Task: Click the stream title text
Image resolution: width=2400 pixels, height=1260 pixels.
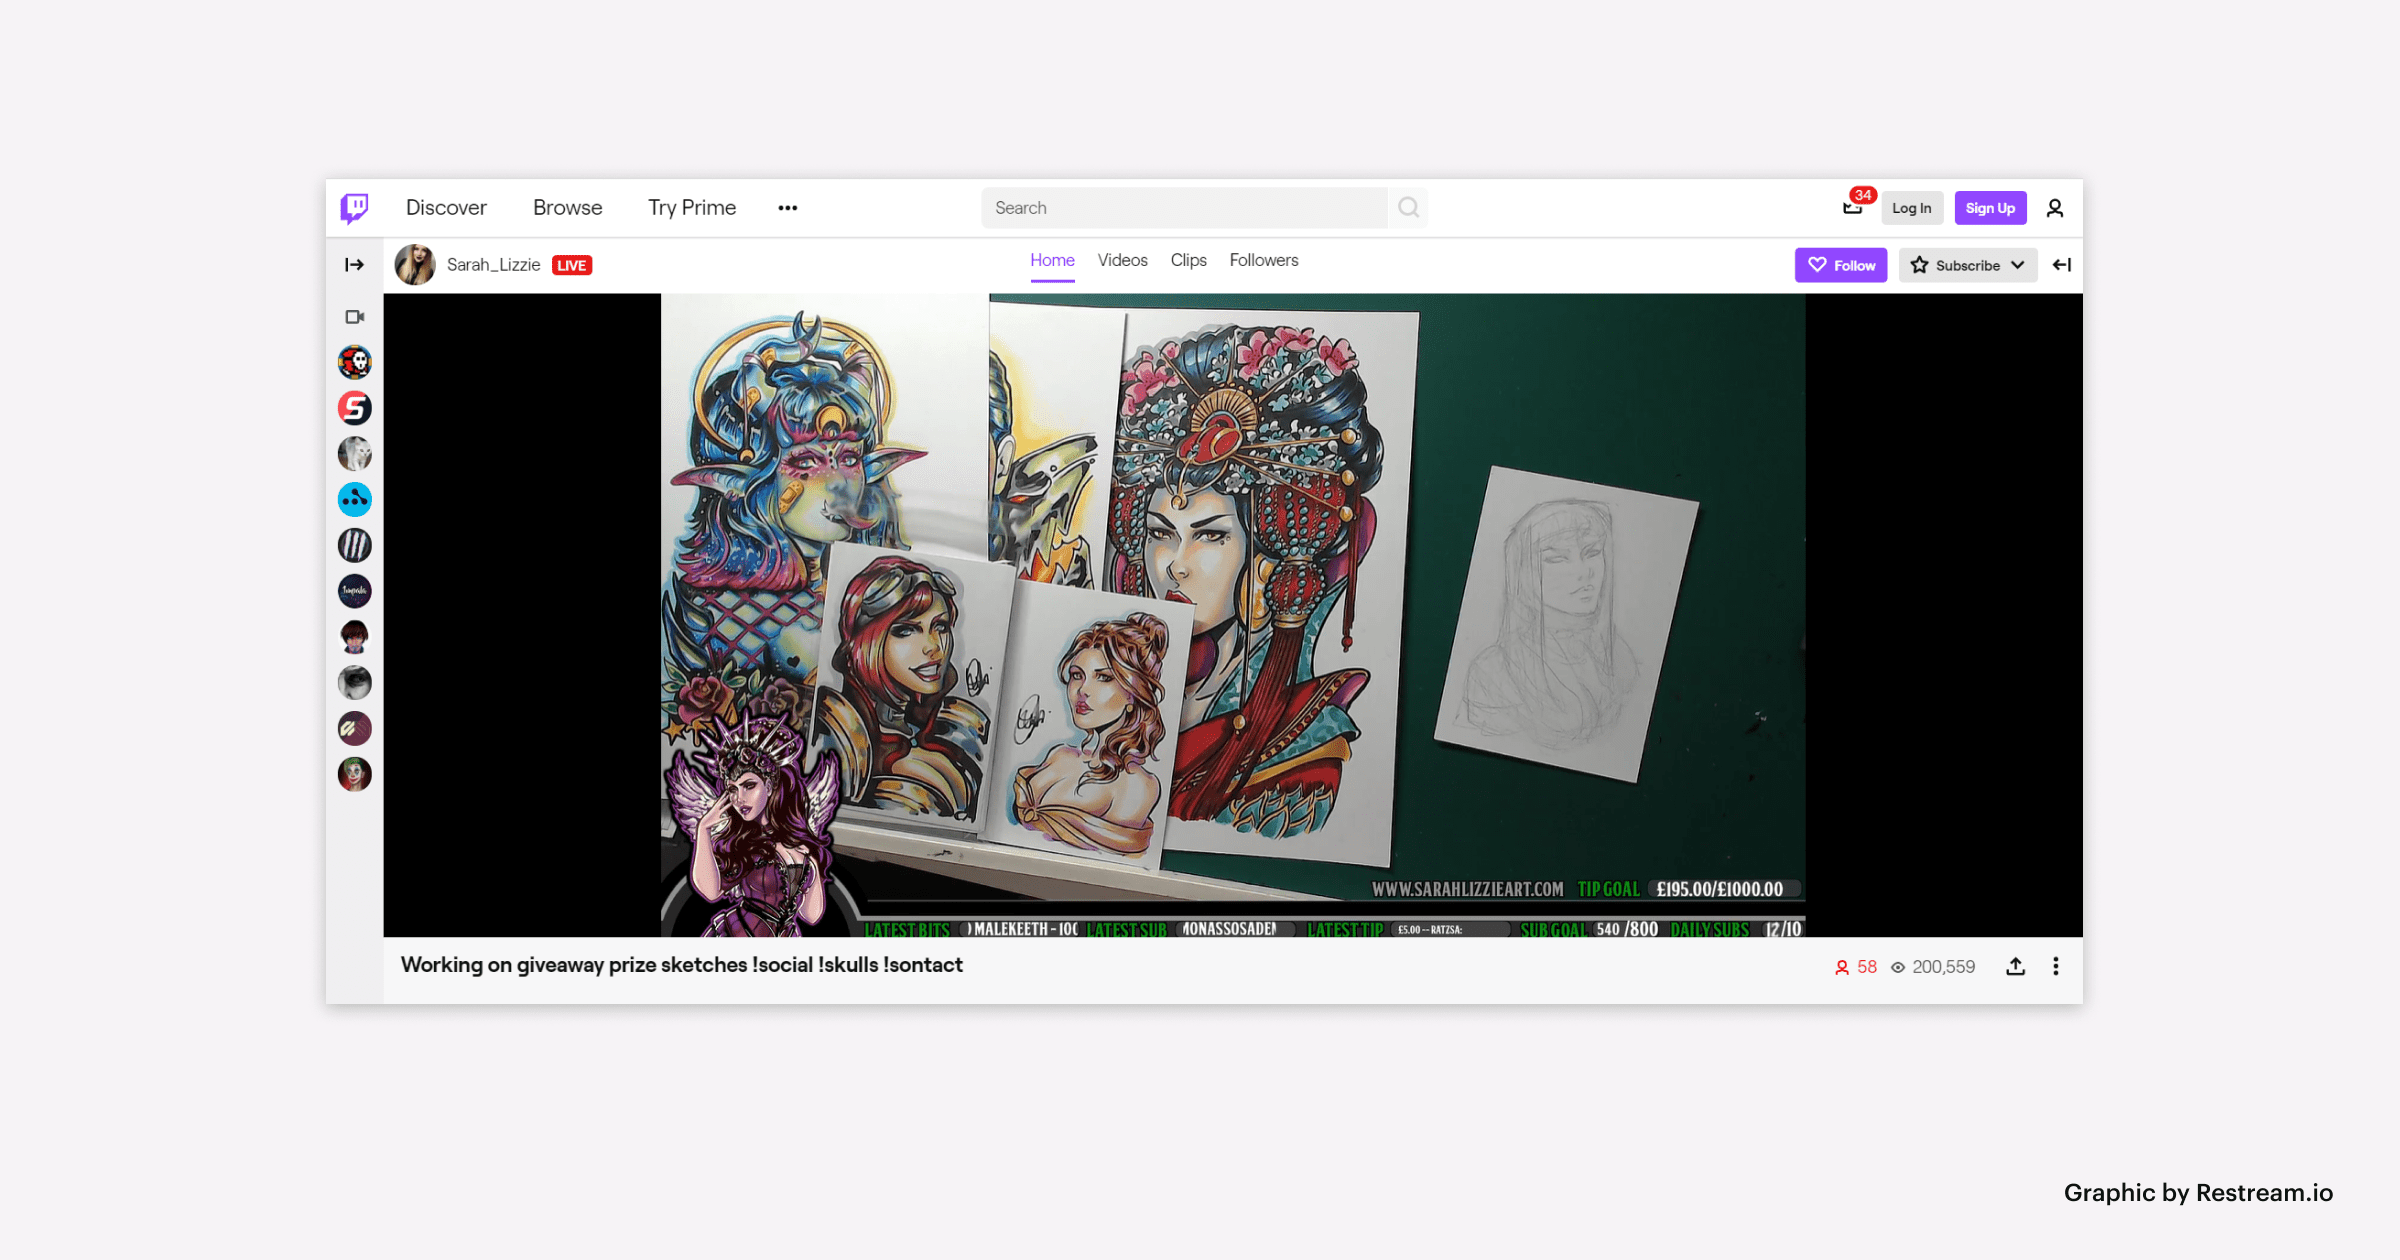Action: point(681,965)
